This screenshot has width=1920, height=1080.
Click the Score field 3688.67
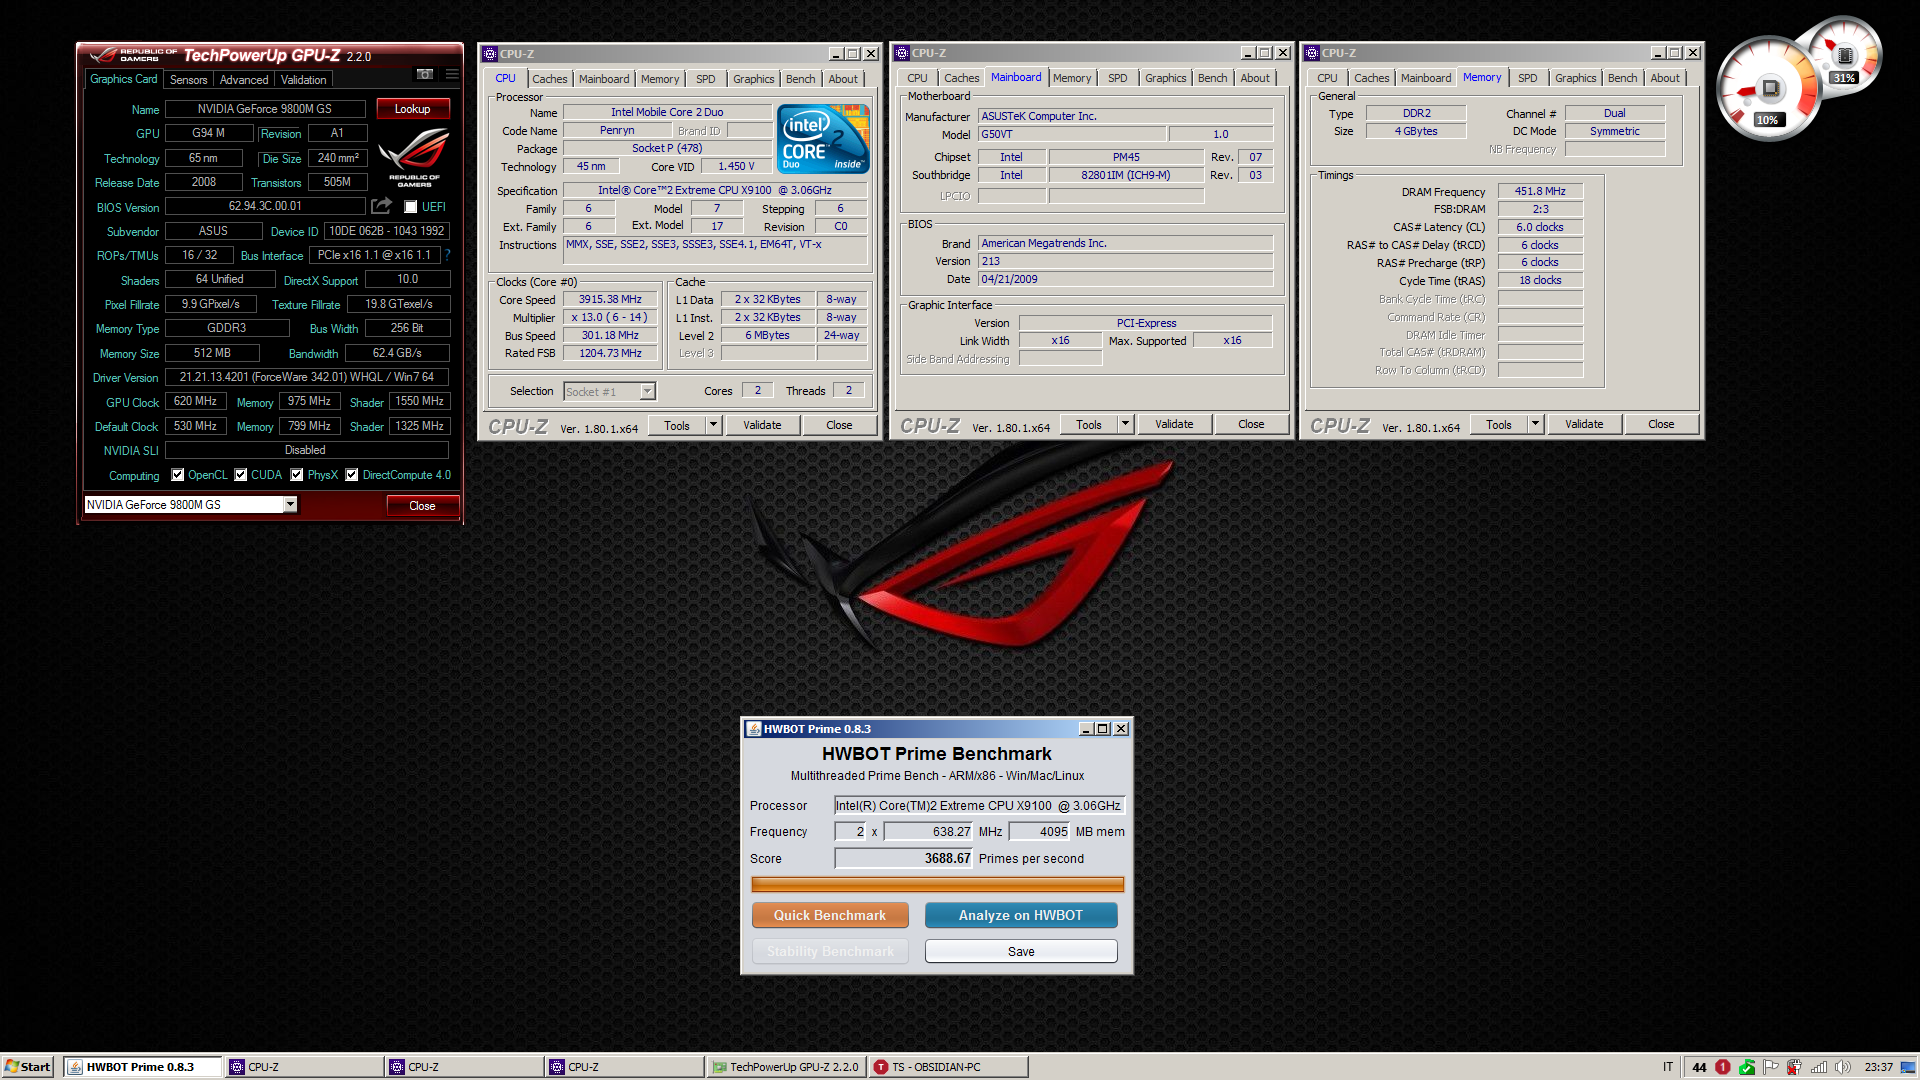pyautogui.click(x=904, y=858)
